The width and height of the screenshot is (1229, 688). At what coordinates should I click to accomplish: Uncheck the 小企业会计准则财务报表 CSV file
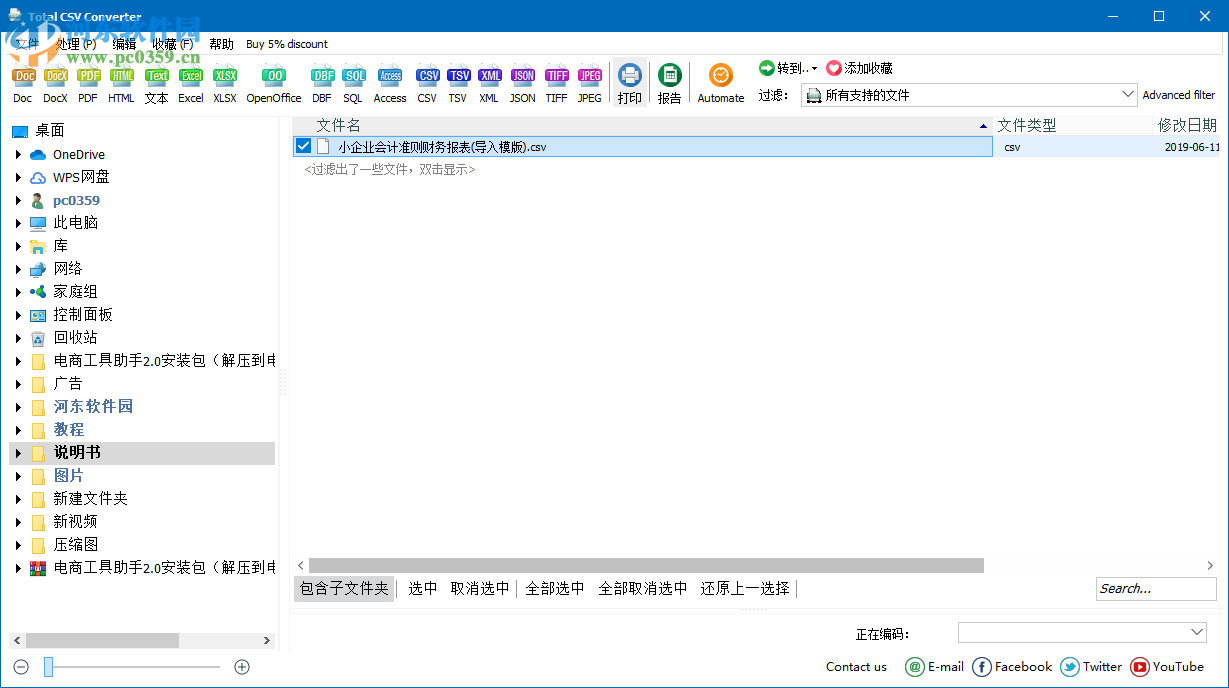click(x=302, y=145)
